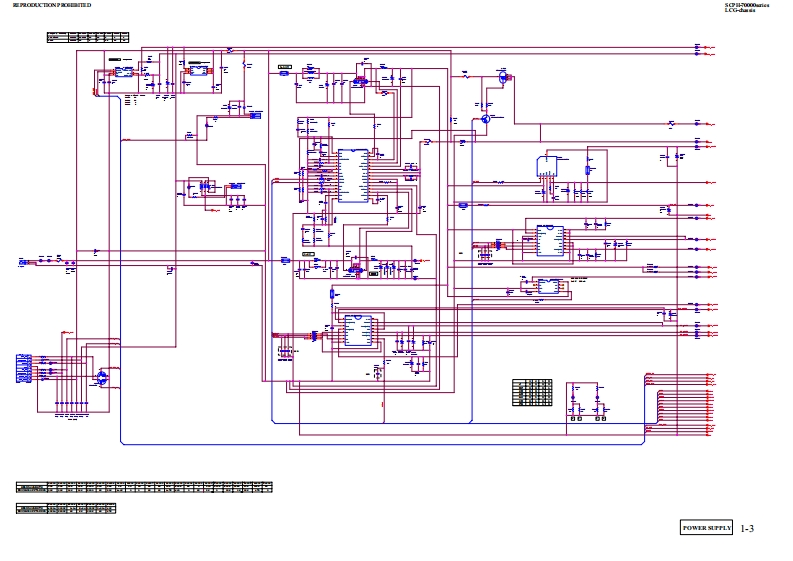Select the black grid table near bottom right
The image size is (793, 561).
point(533,391)
